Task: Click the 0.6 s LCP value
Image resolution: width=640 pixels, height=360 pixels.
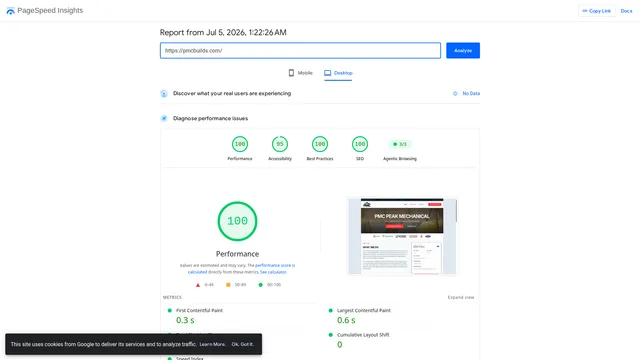Action: (346, 320)
